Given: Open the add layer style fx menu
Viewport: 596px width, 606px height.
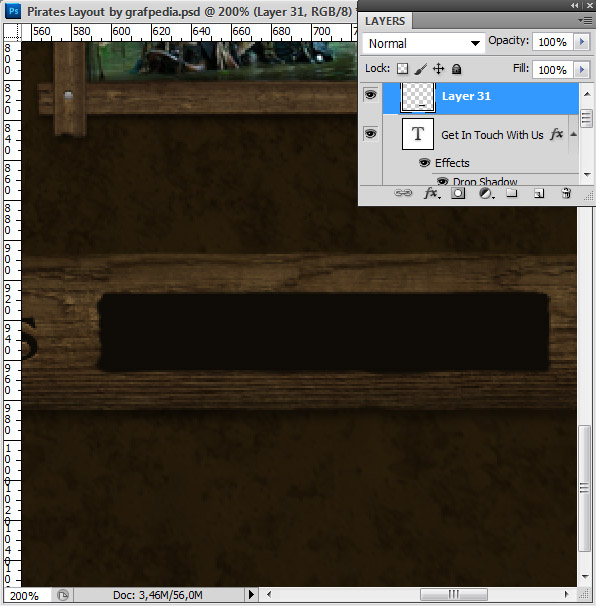Looking at the screenshot, I should point(431,193).
